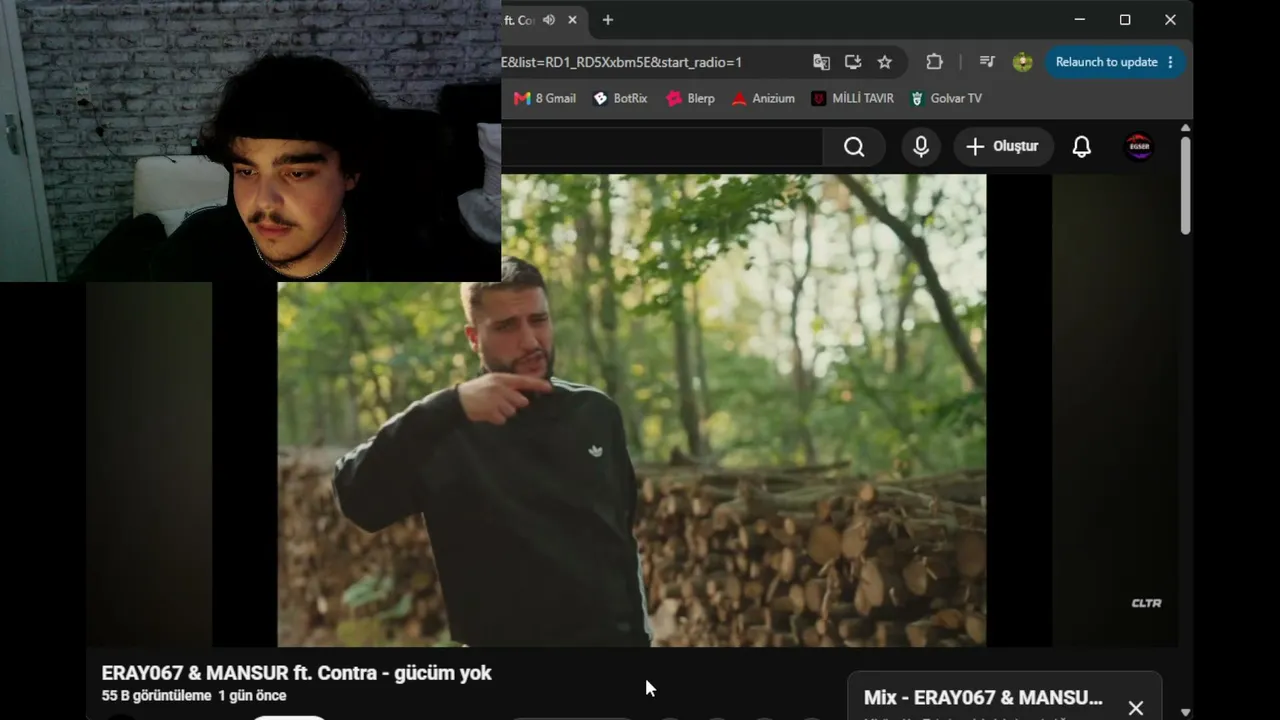Open a new Chrome tab
The width and height of the screenshot is (1280, 720).
607,20
